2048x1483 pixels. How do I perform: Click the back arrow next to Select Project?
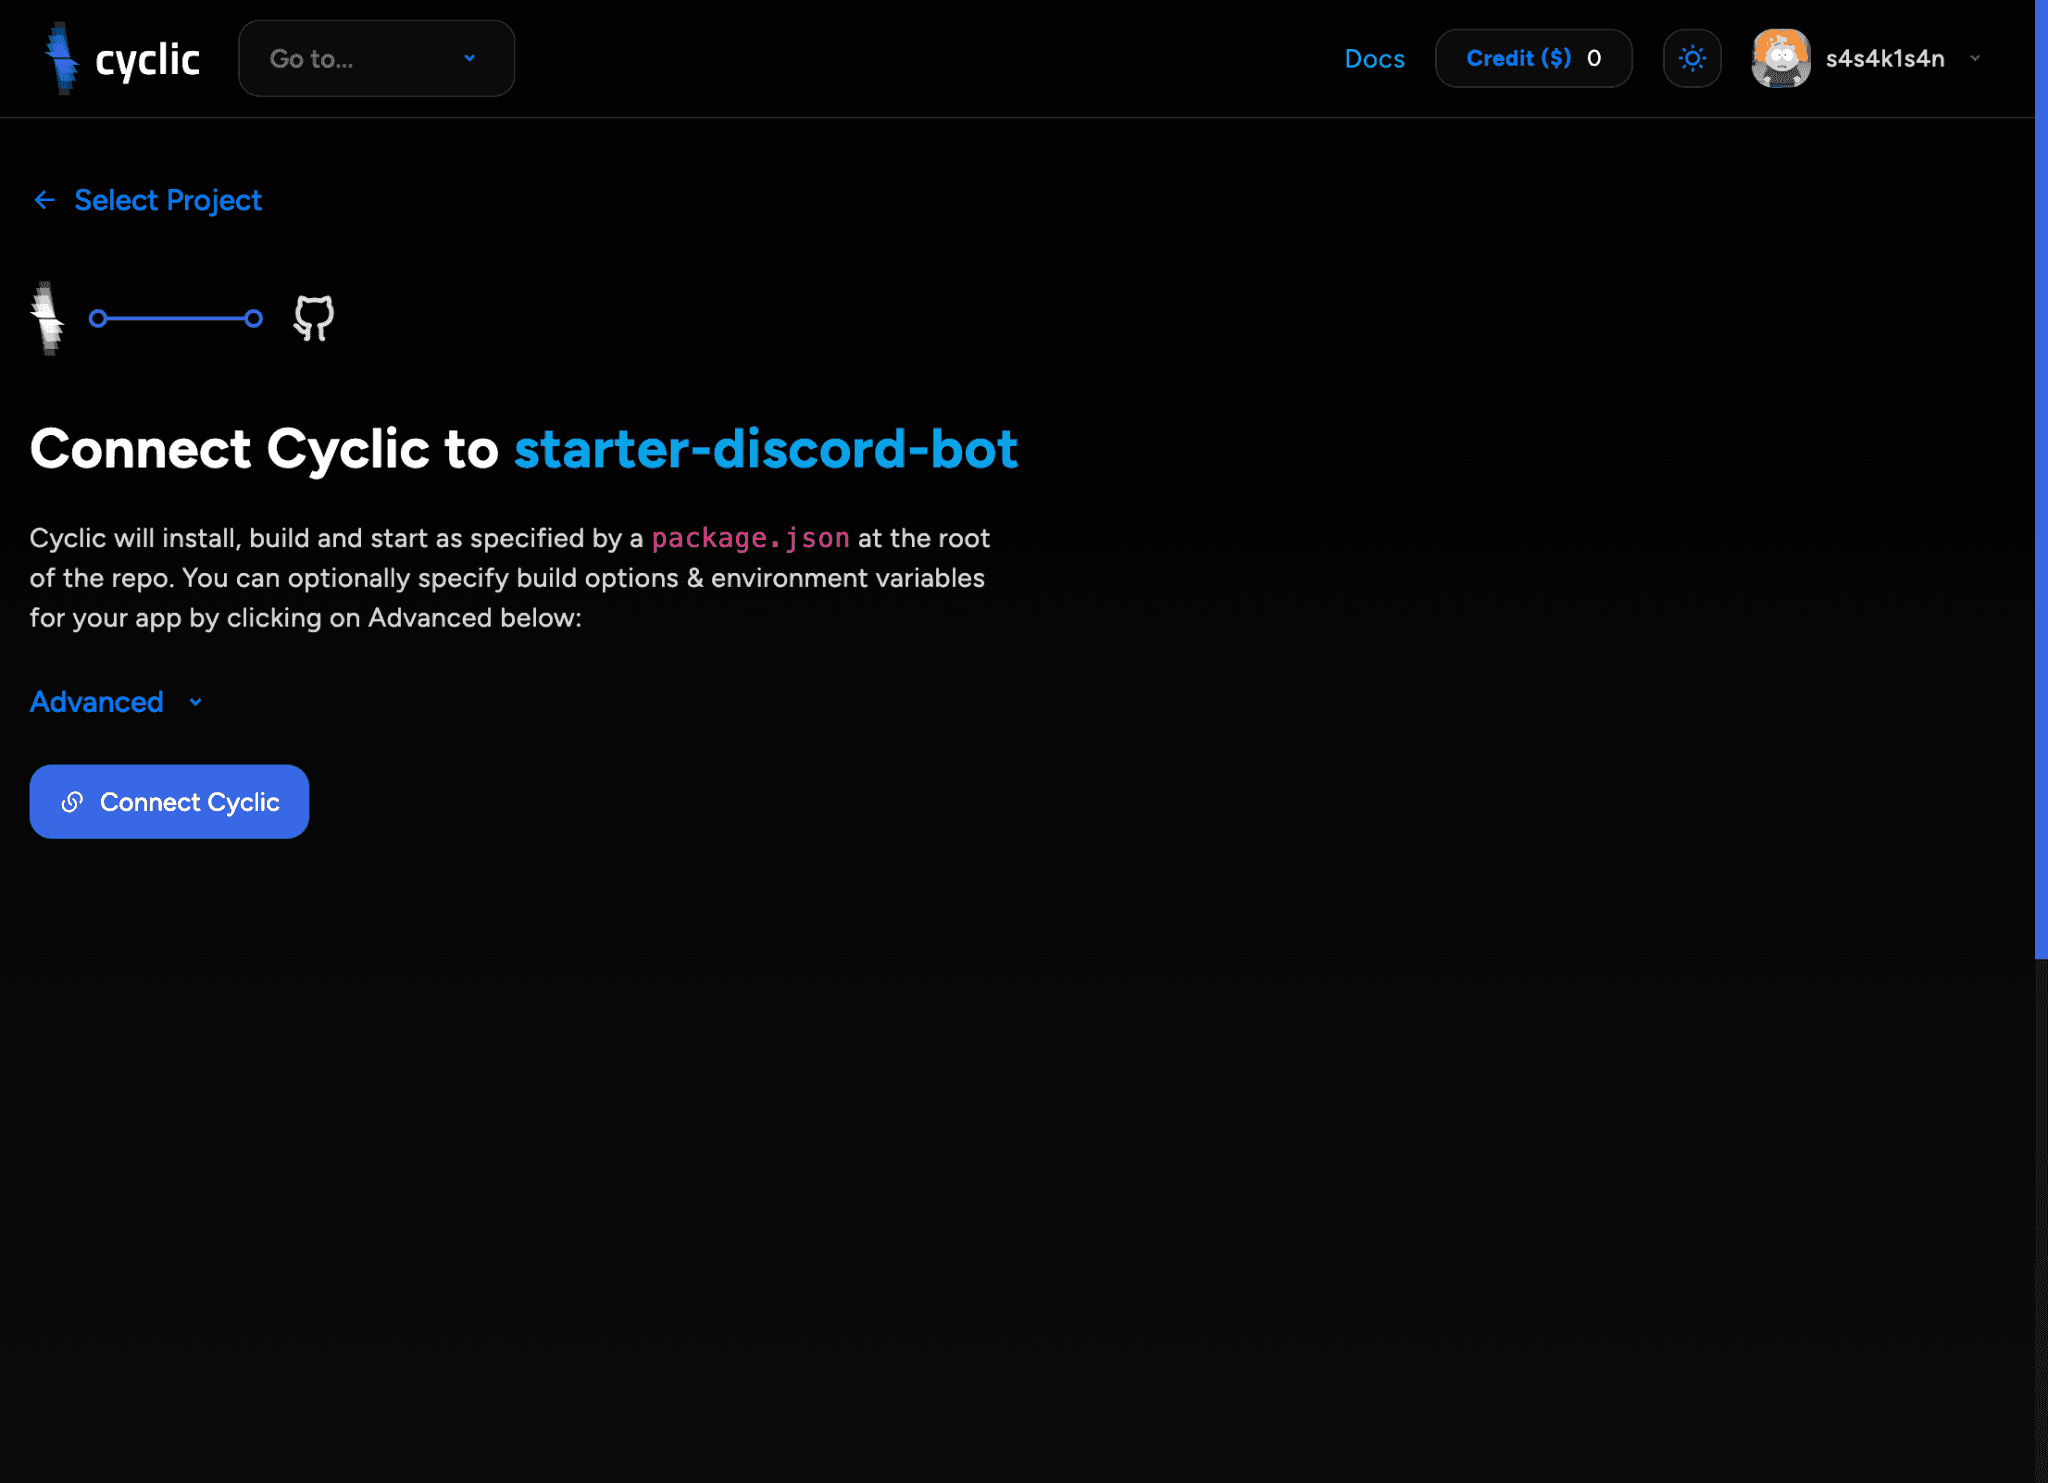(44, 200)
